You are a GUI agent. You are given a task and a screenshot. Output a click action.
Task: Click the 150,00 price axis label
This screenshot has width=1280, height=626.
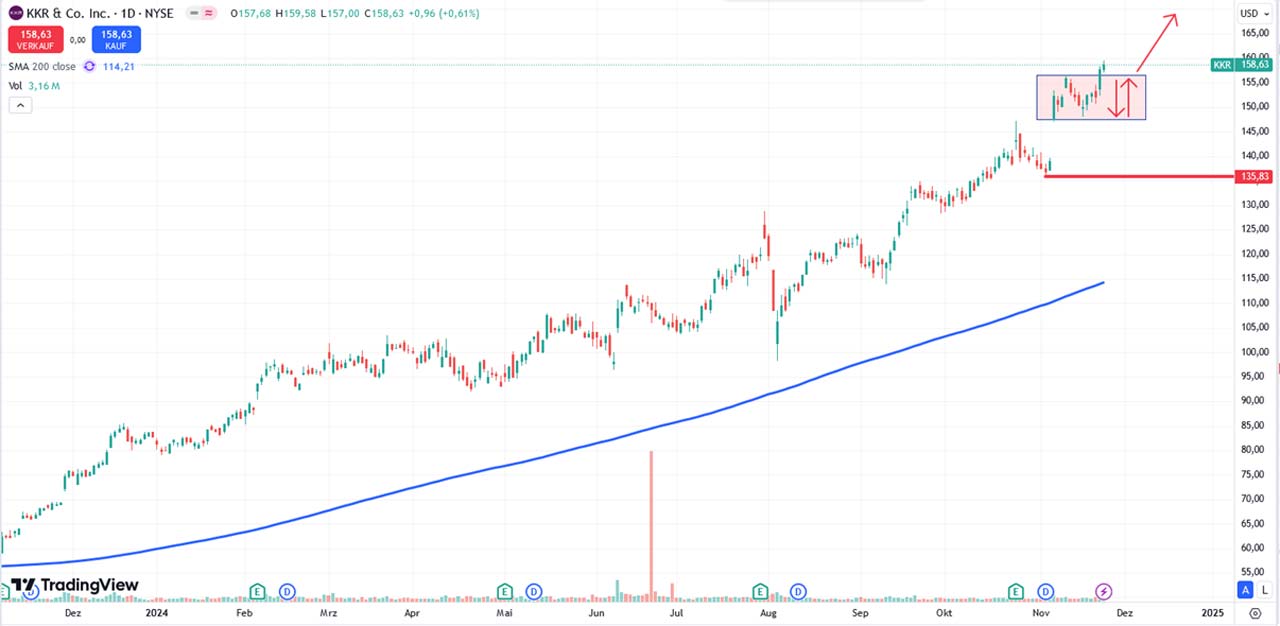[1256, 106]
